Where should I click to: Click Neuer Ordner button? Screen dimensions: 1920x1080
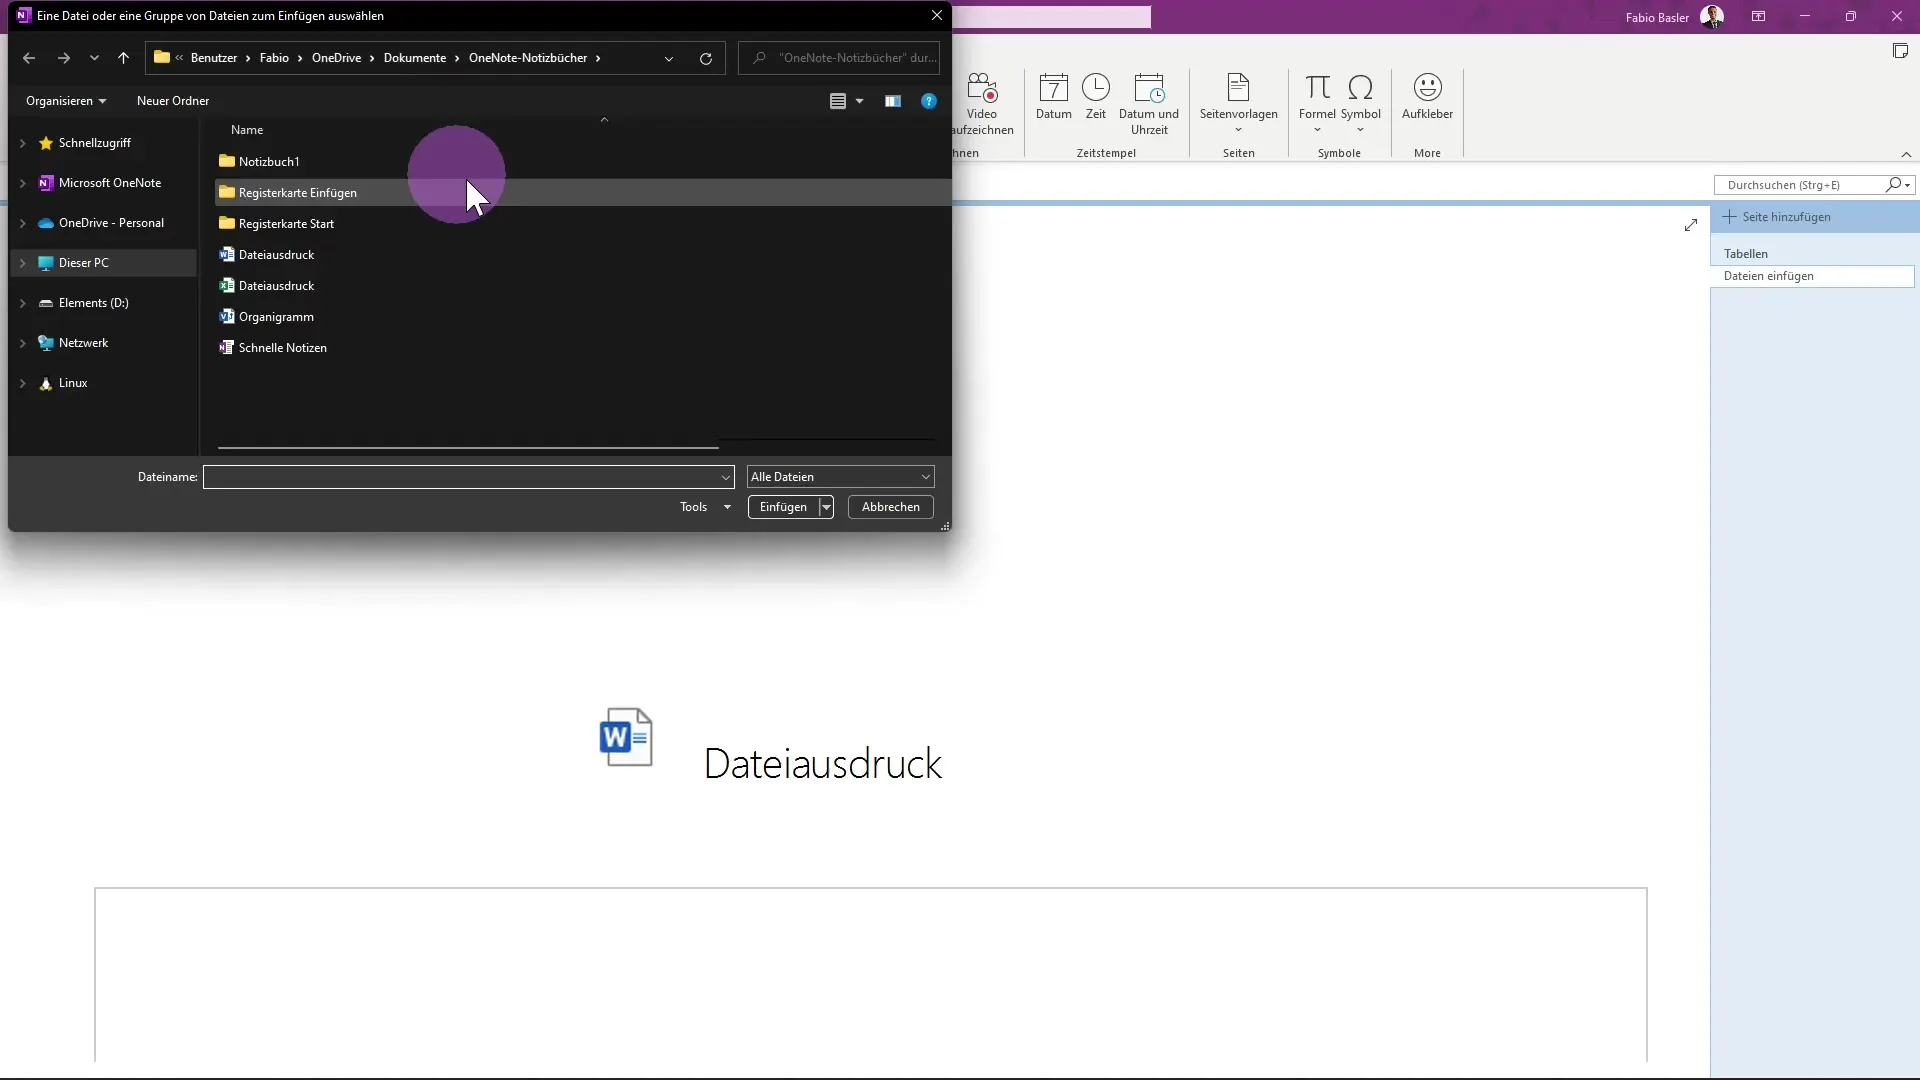173,101
